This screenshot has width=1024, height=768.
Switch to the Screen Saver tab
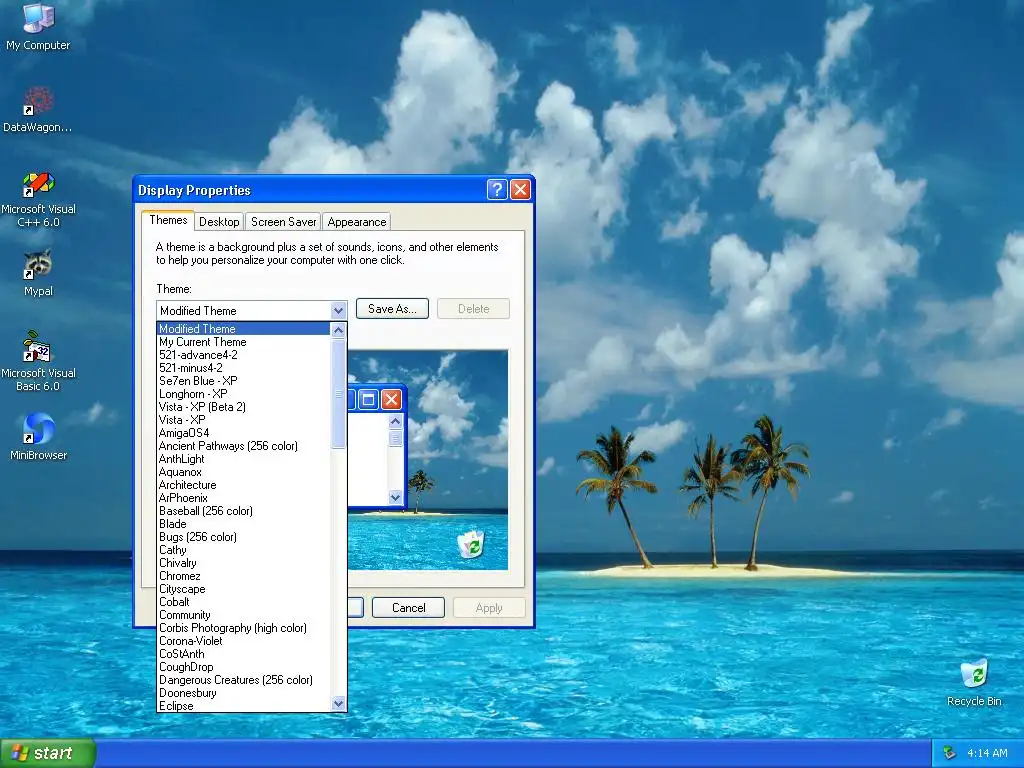[283, 222]
